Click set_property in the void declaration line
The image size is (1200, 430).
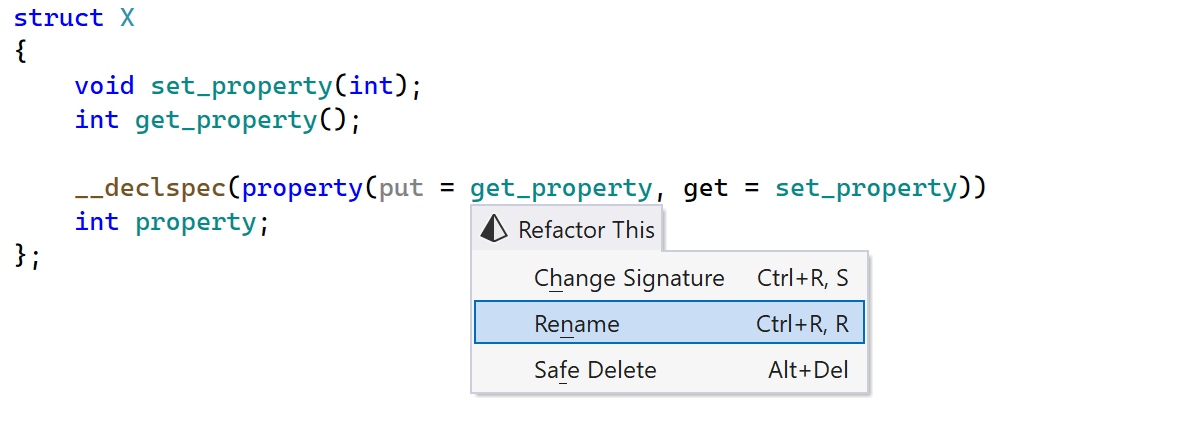241,86
